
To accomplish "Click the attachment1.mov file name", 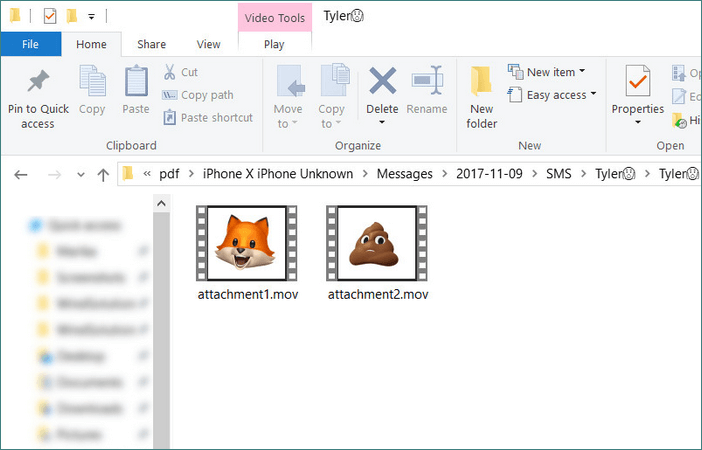I will pos(248,294).
